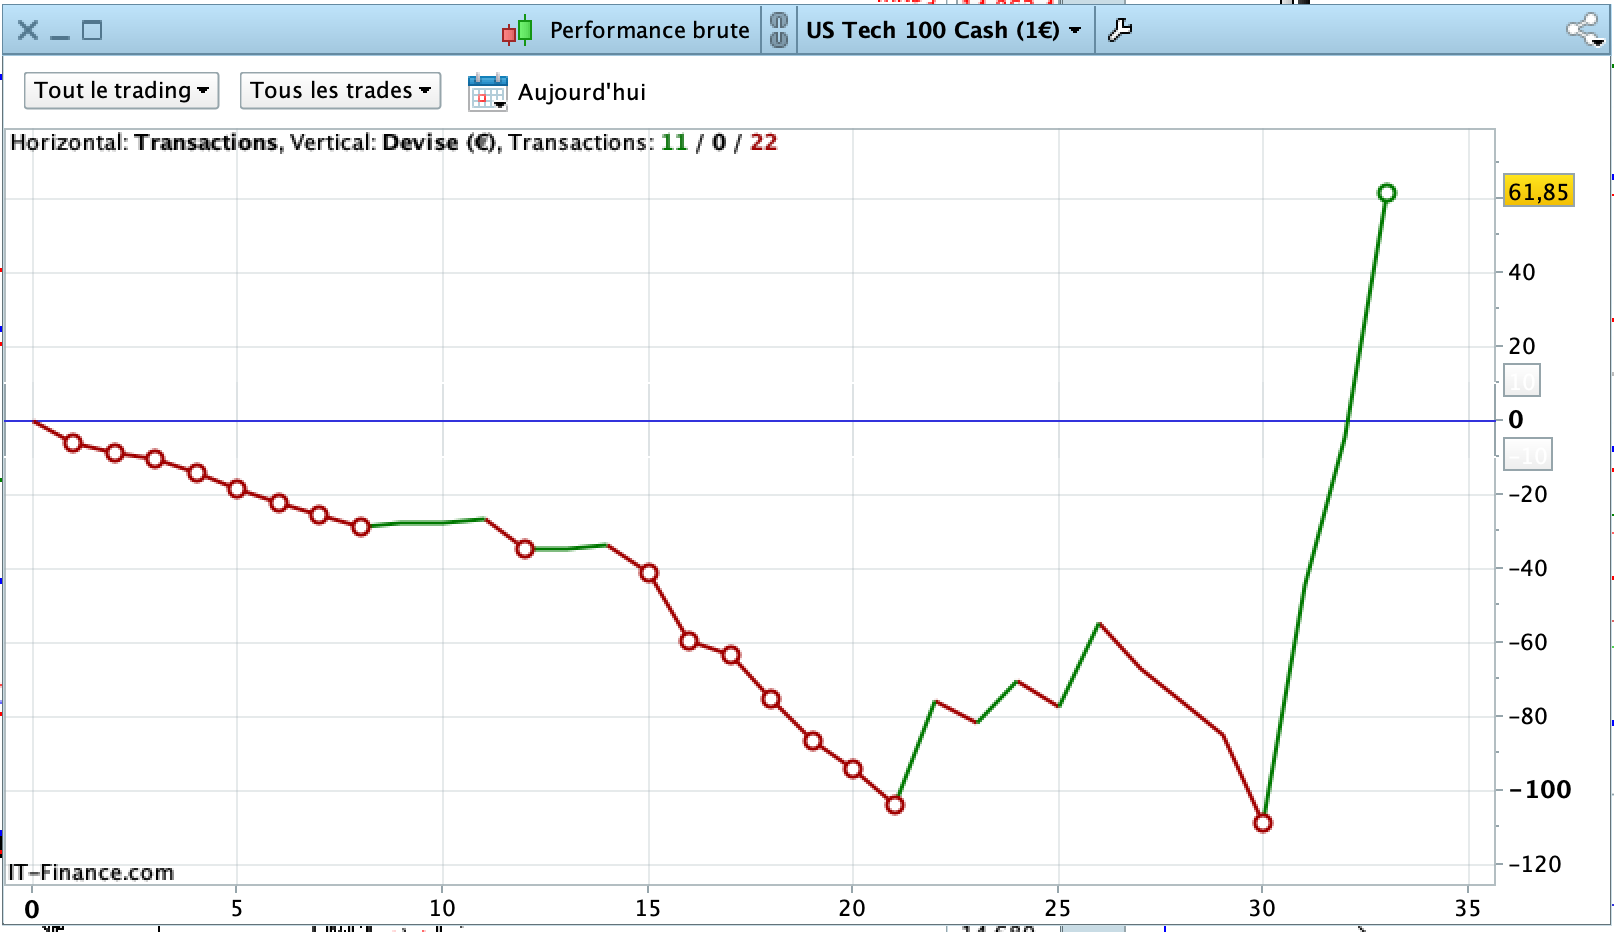Toggle the chain link icon in title bar
Image resolution: width=1614 pixels, height=932 pixels.
pos(778,30)
